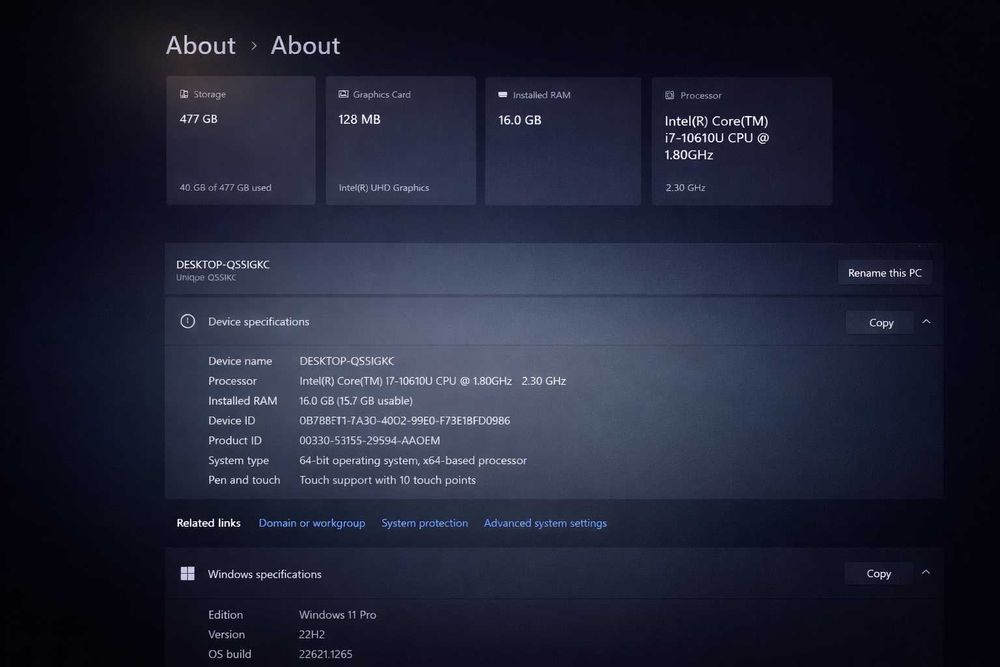This screenshot has height=667, width=1000.
Task: Select 'Touch support with 10 touch points'
Action: (x=387, y=480)
